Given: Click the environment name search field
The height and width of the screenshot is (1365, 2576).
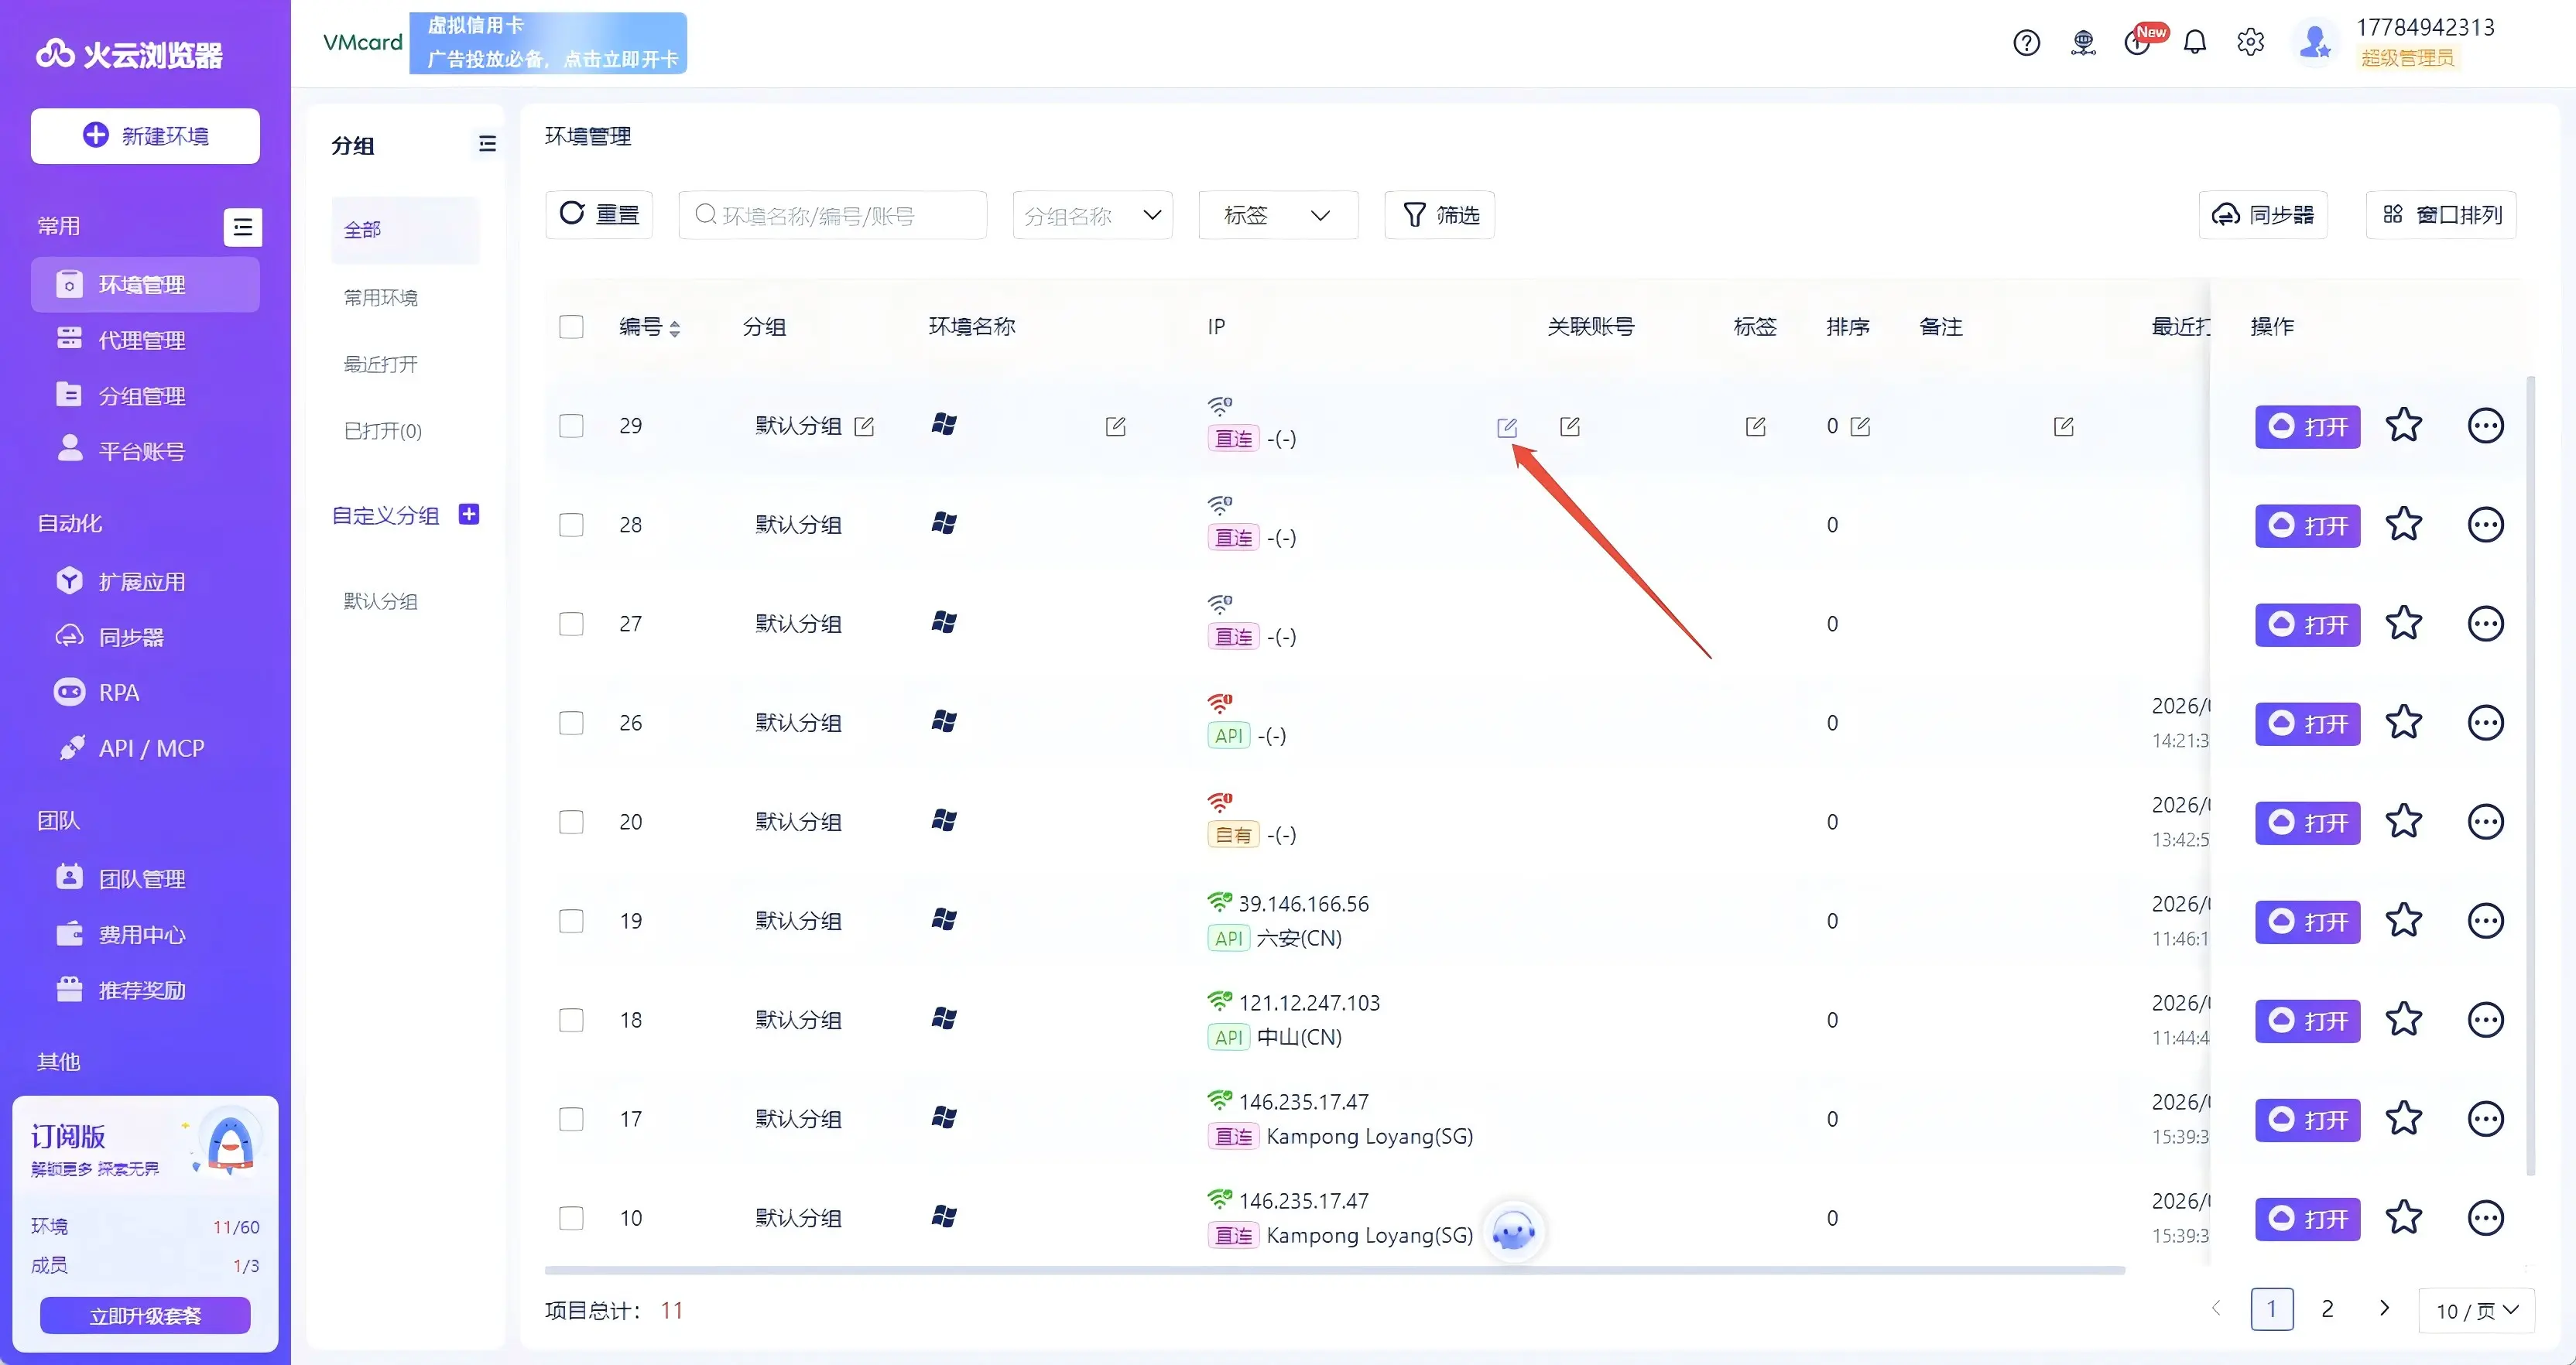Looking at the screenshot, I should pyautogui.click(x=832, y=215).
